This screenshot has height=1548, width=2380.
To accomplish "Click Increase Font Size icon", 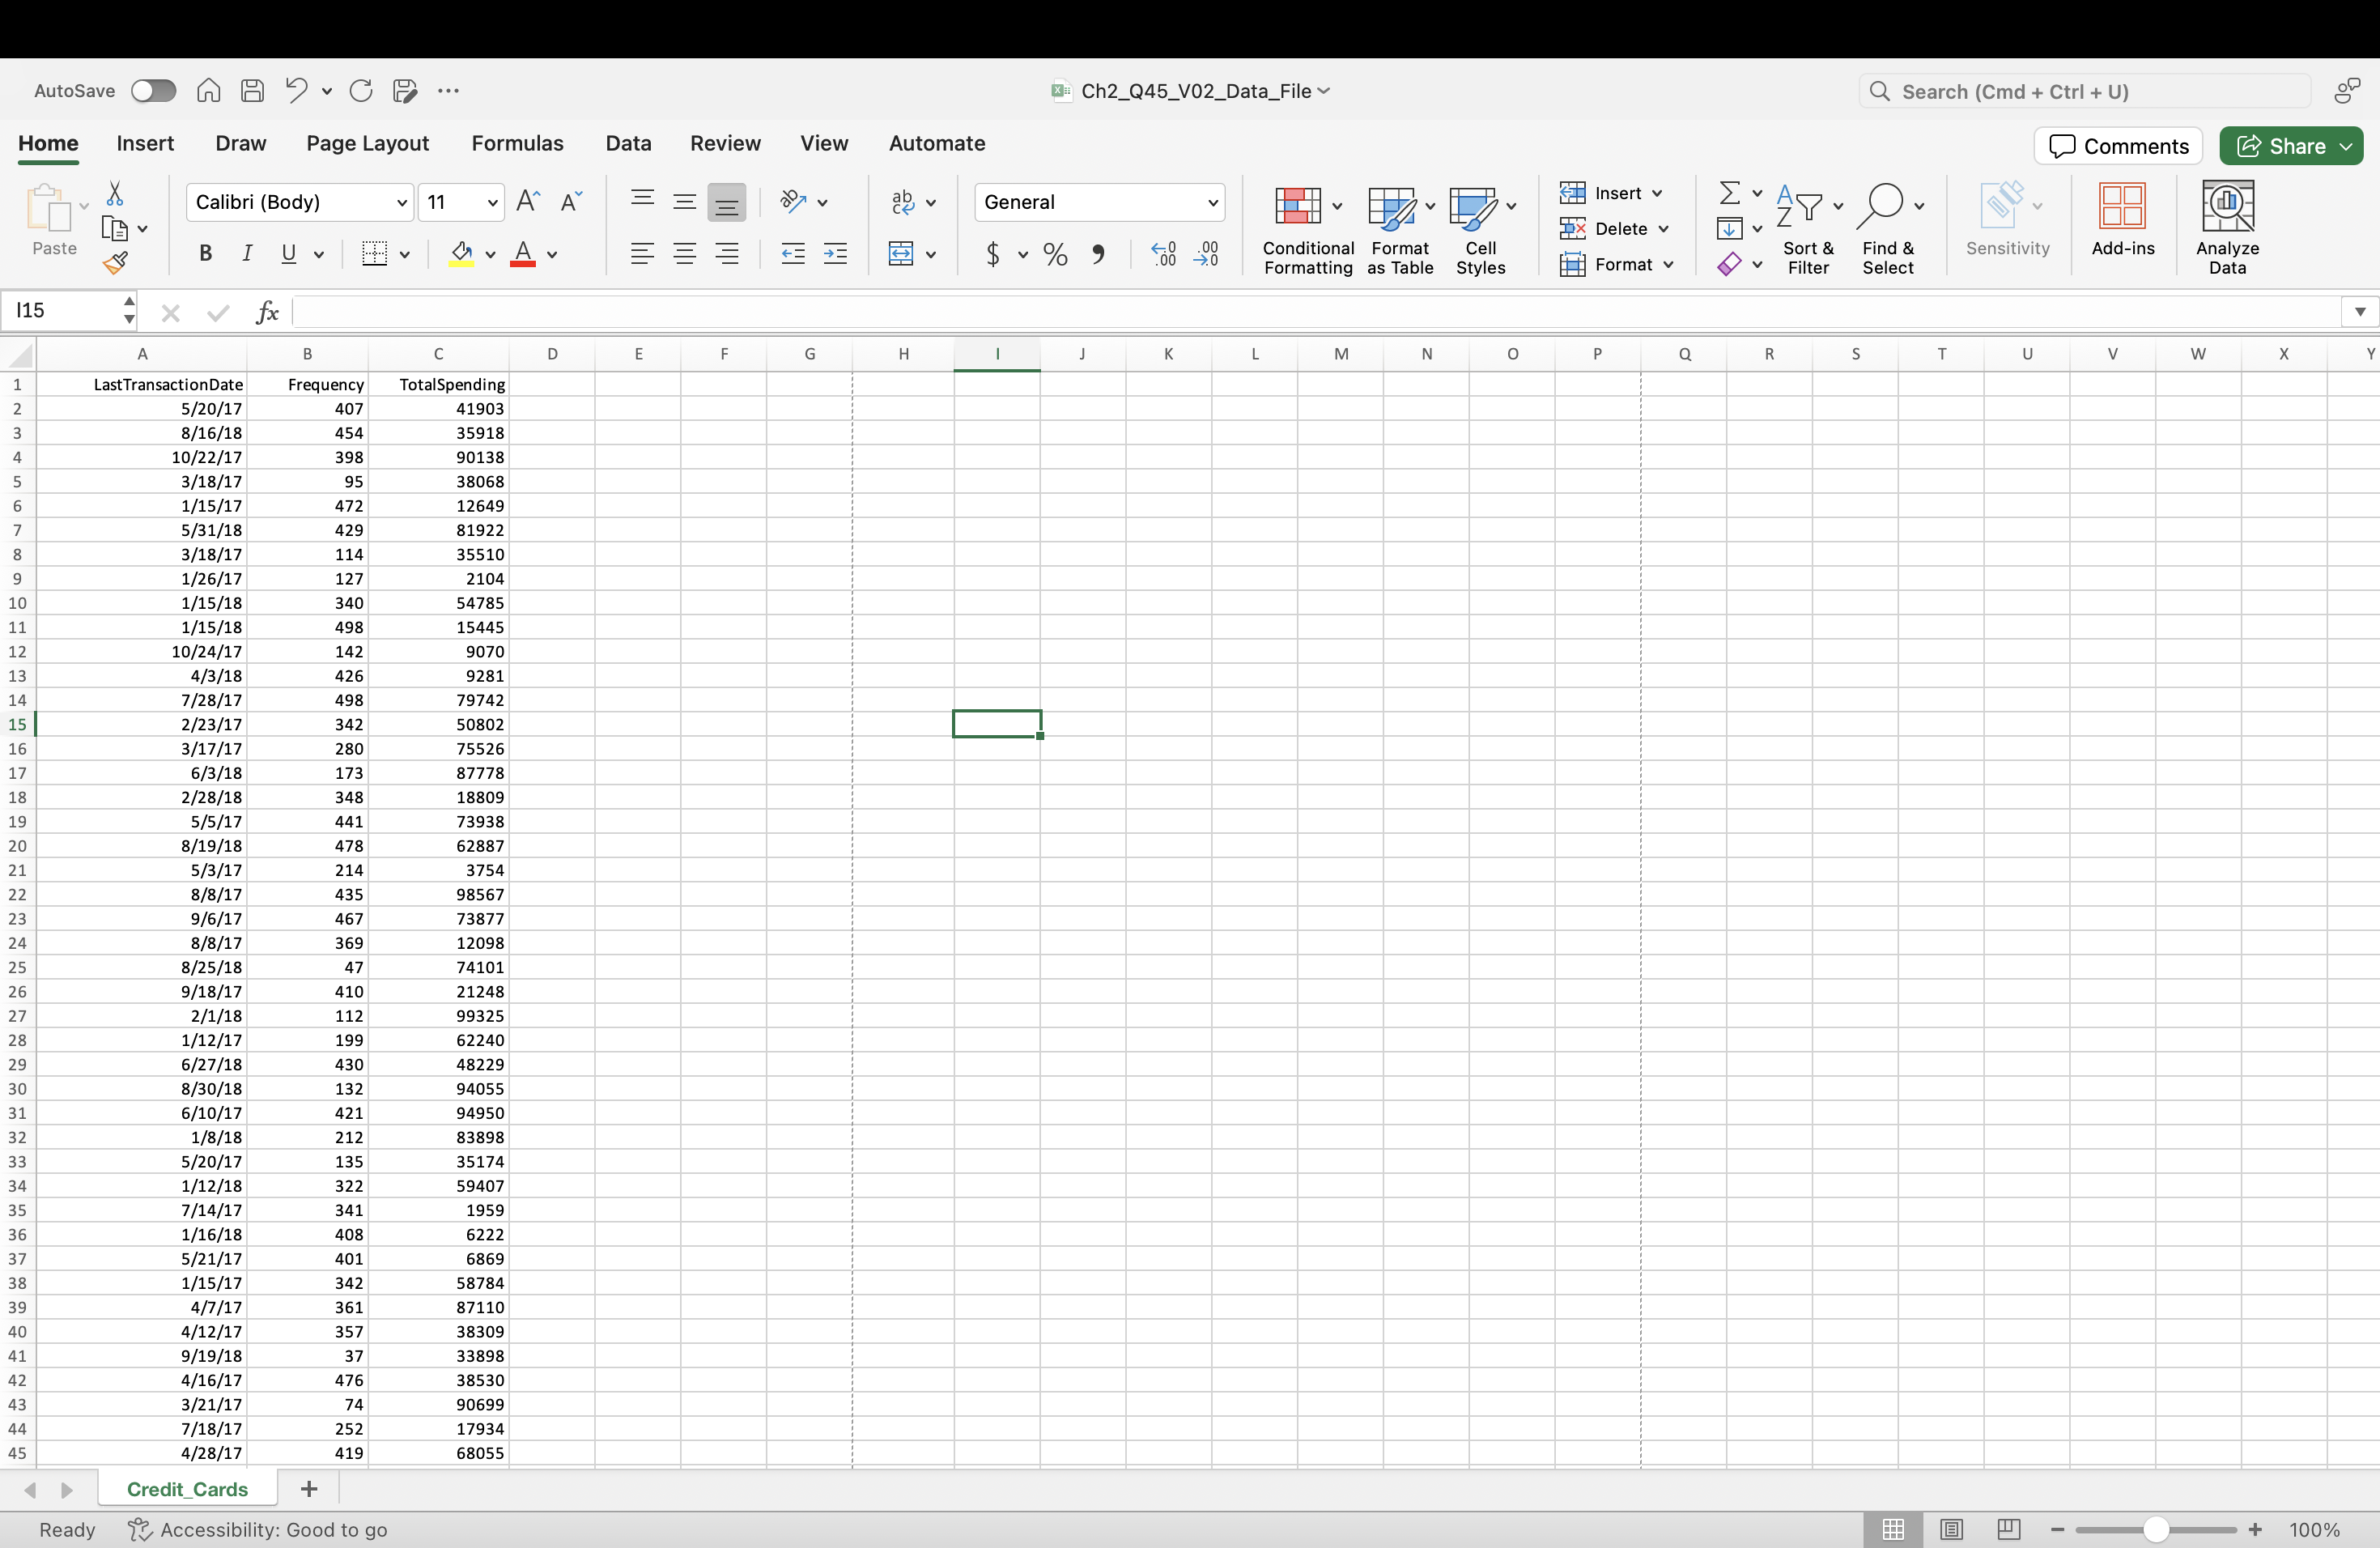I will coord(528,202).
